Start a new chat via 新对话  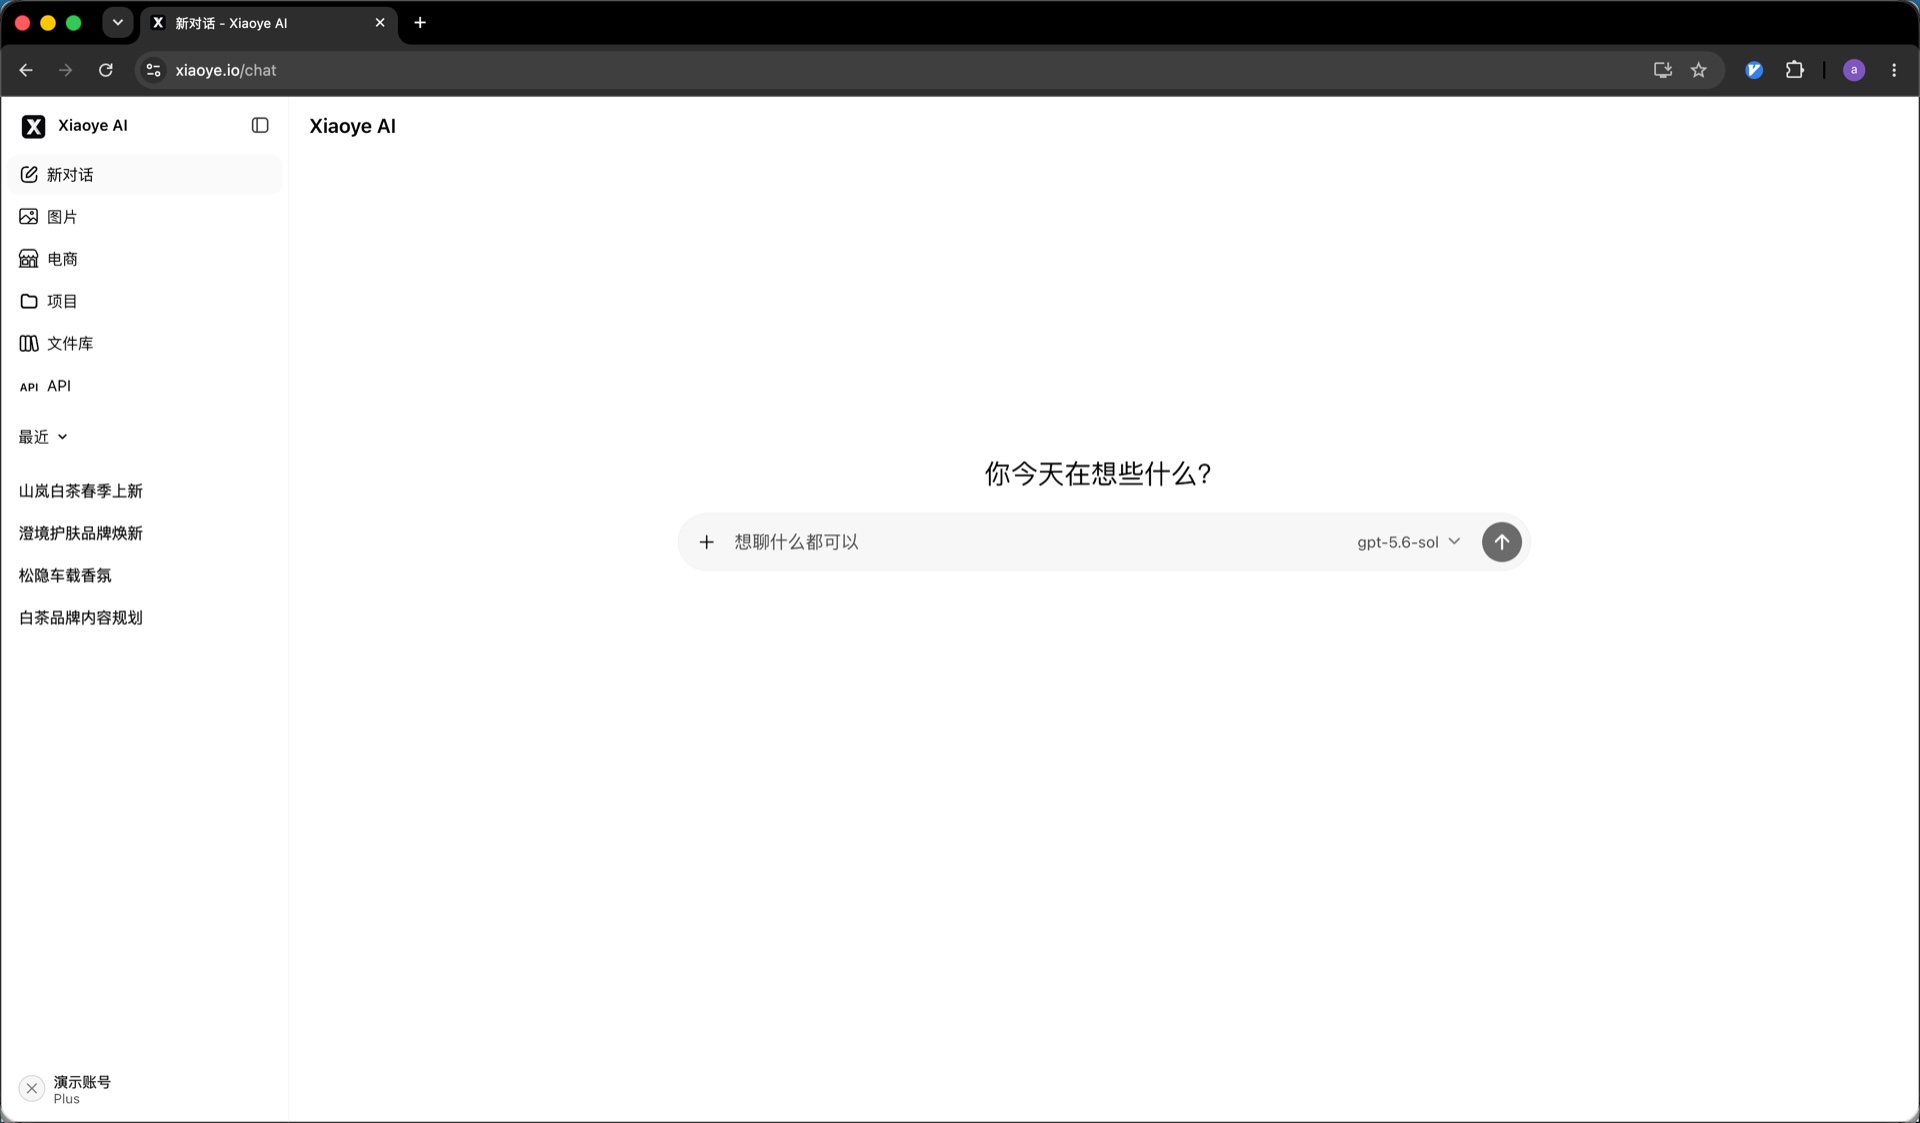145,175
